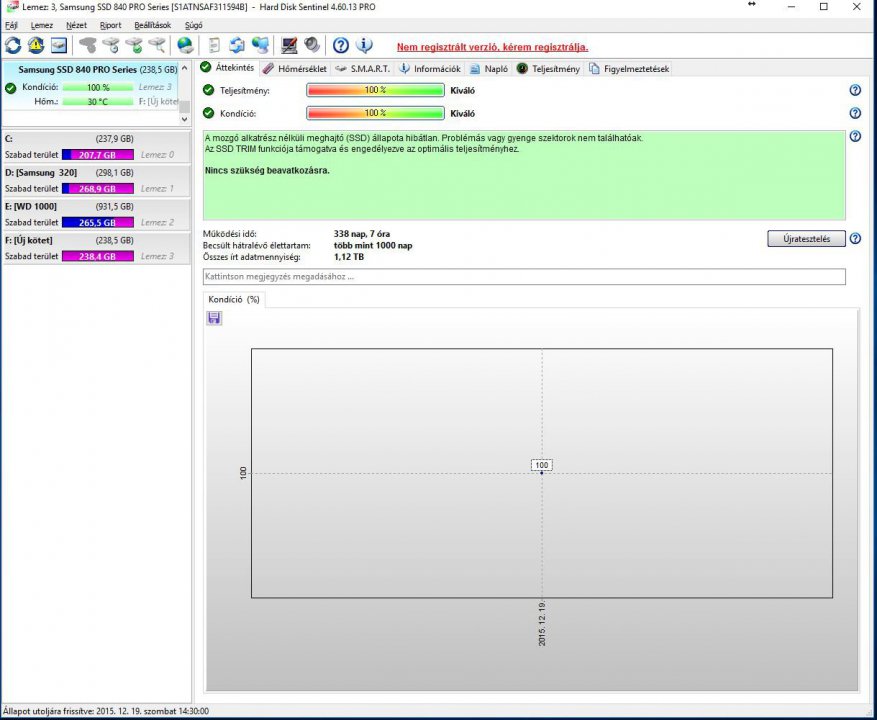The height and width of the screenshot is (720, 877).
Task: Switch to the Napló tab
Action: point(489,69)
